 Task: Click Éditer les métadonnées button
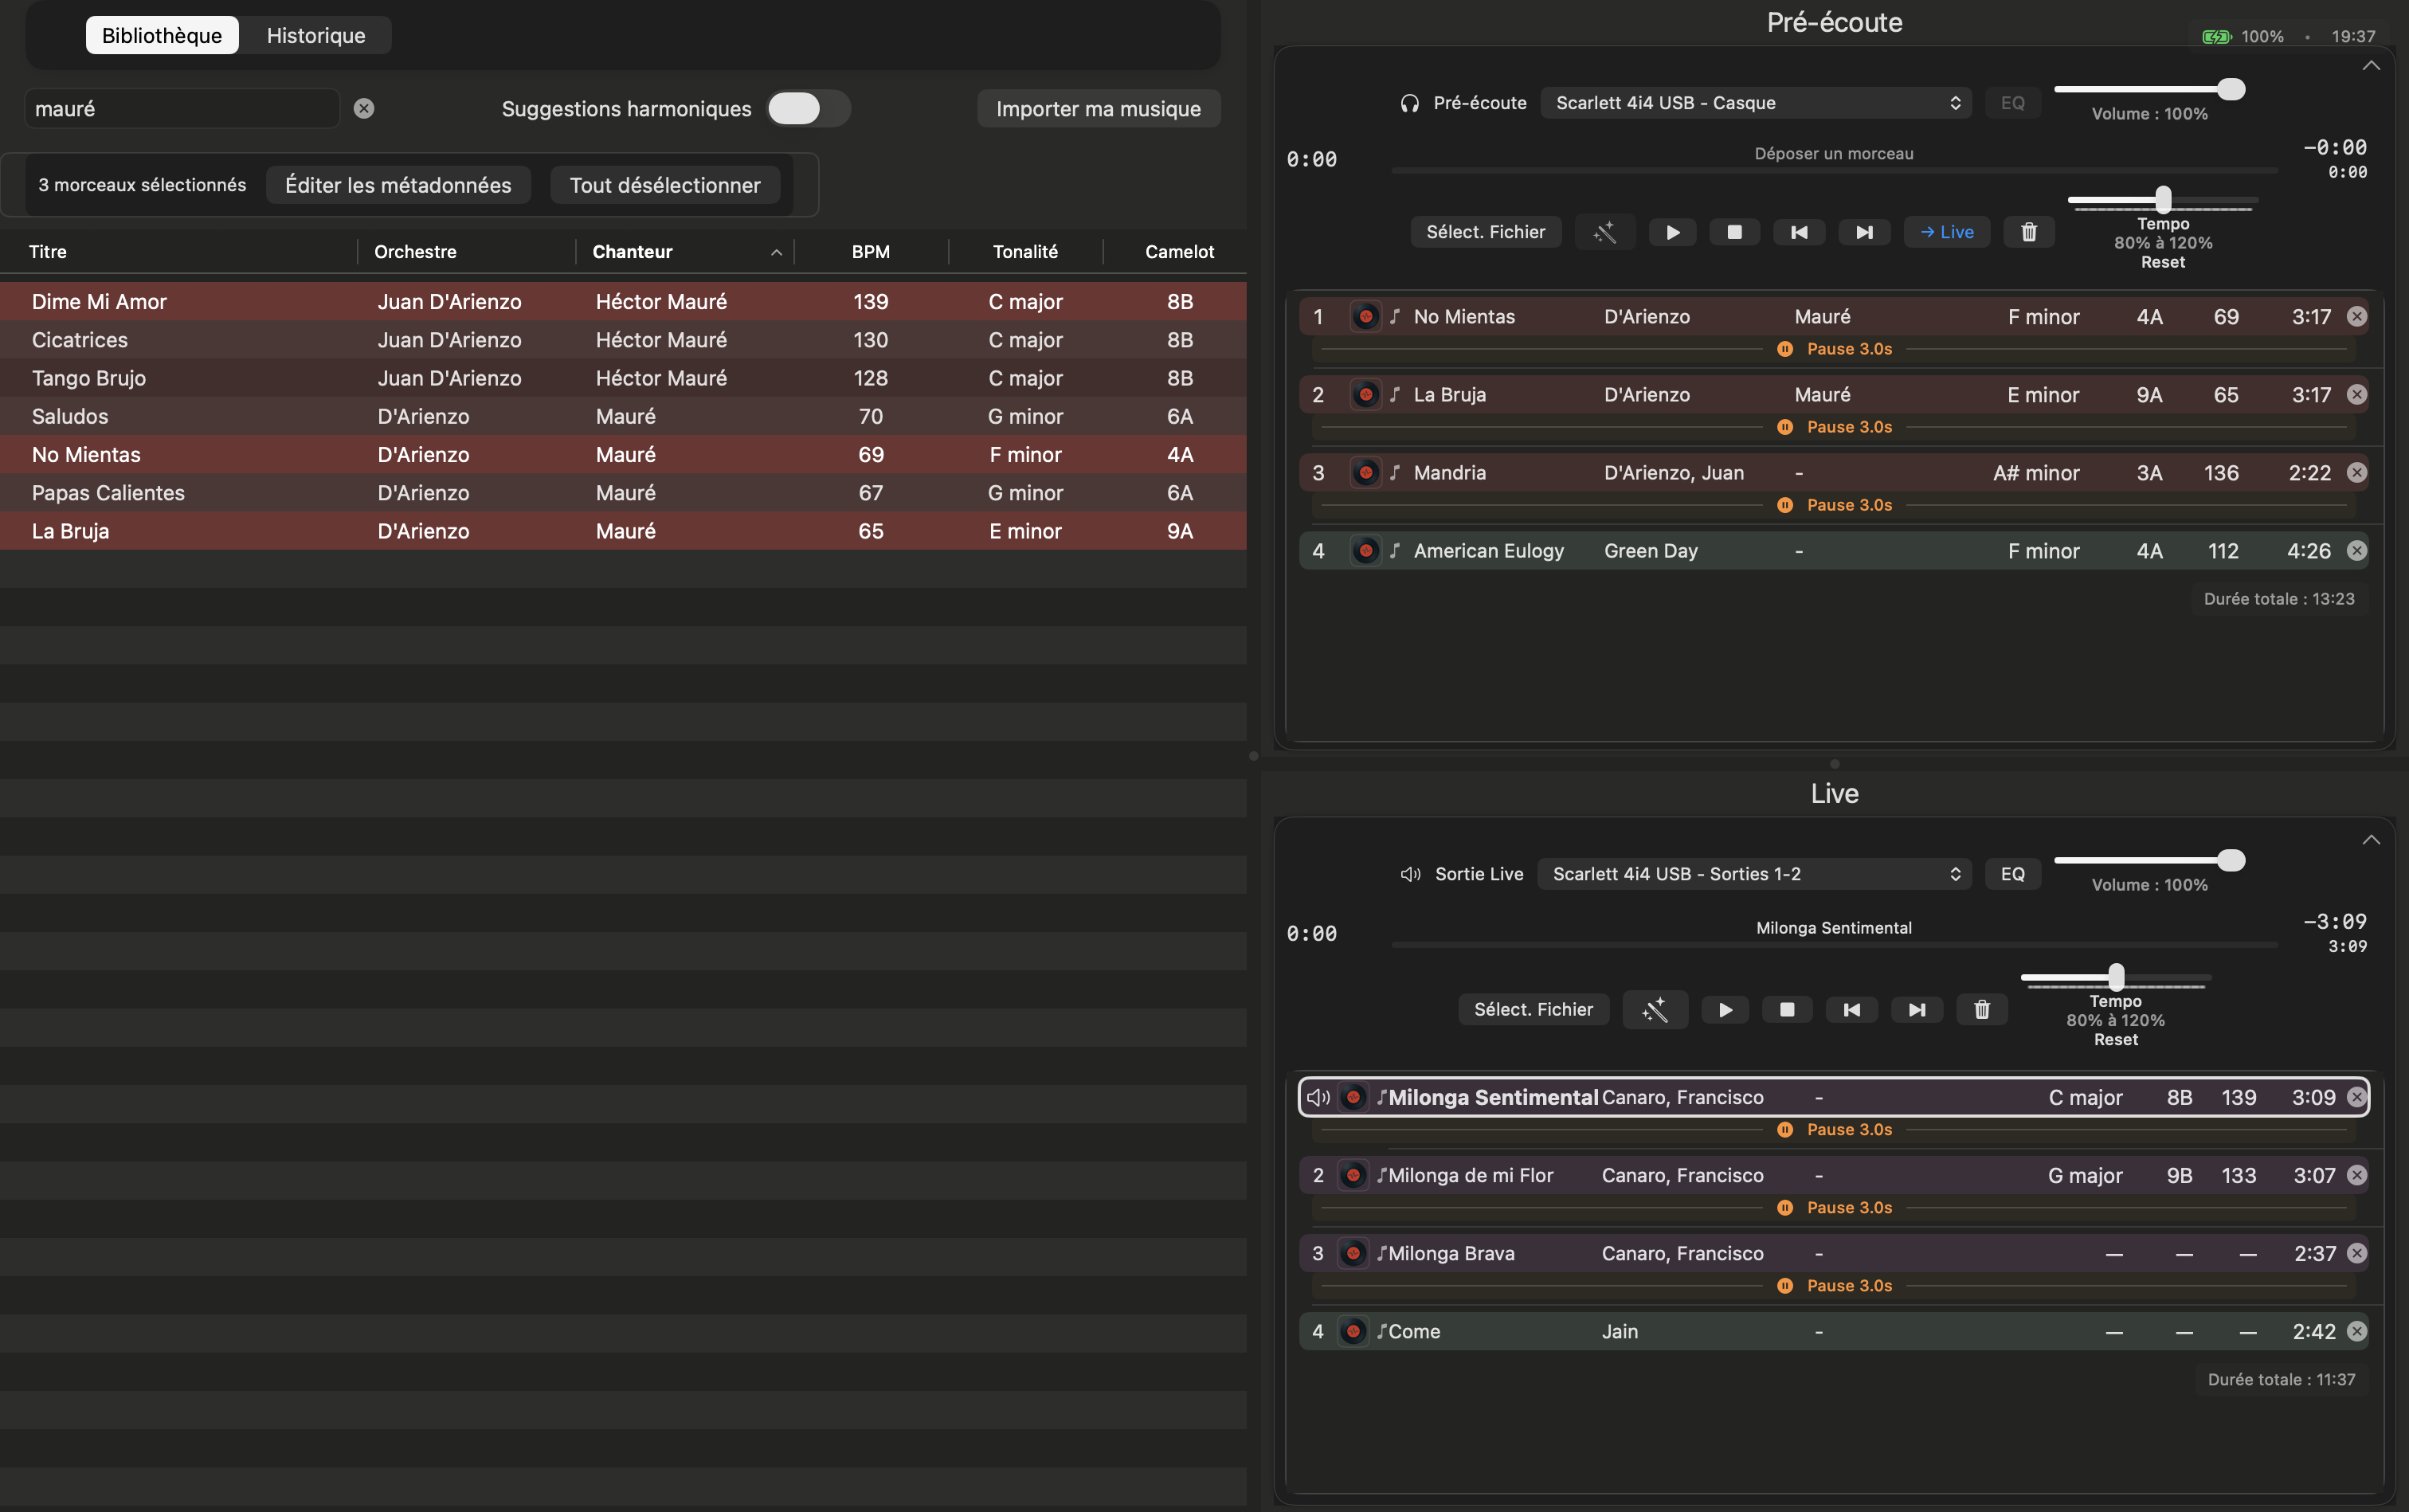point(398,185)
